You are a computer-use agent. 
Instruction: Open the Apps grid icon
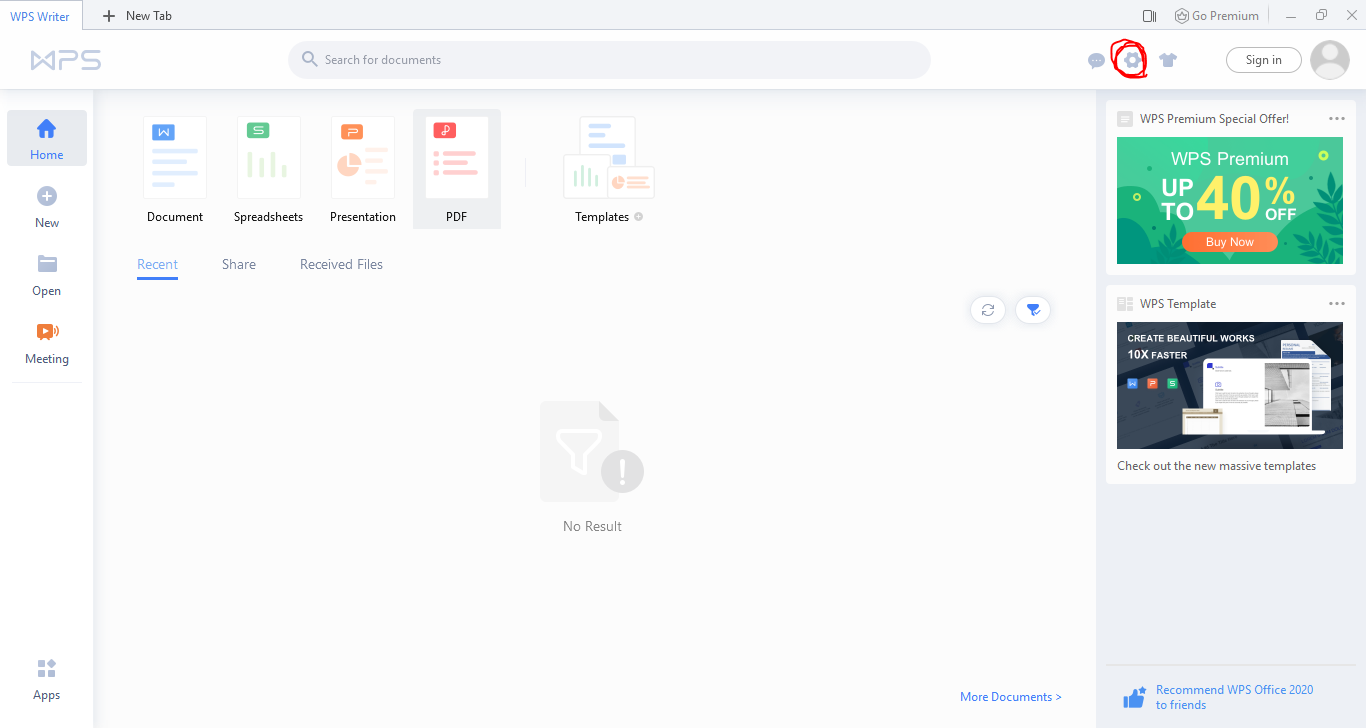tap(47, 668)
